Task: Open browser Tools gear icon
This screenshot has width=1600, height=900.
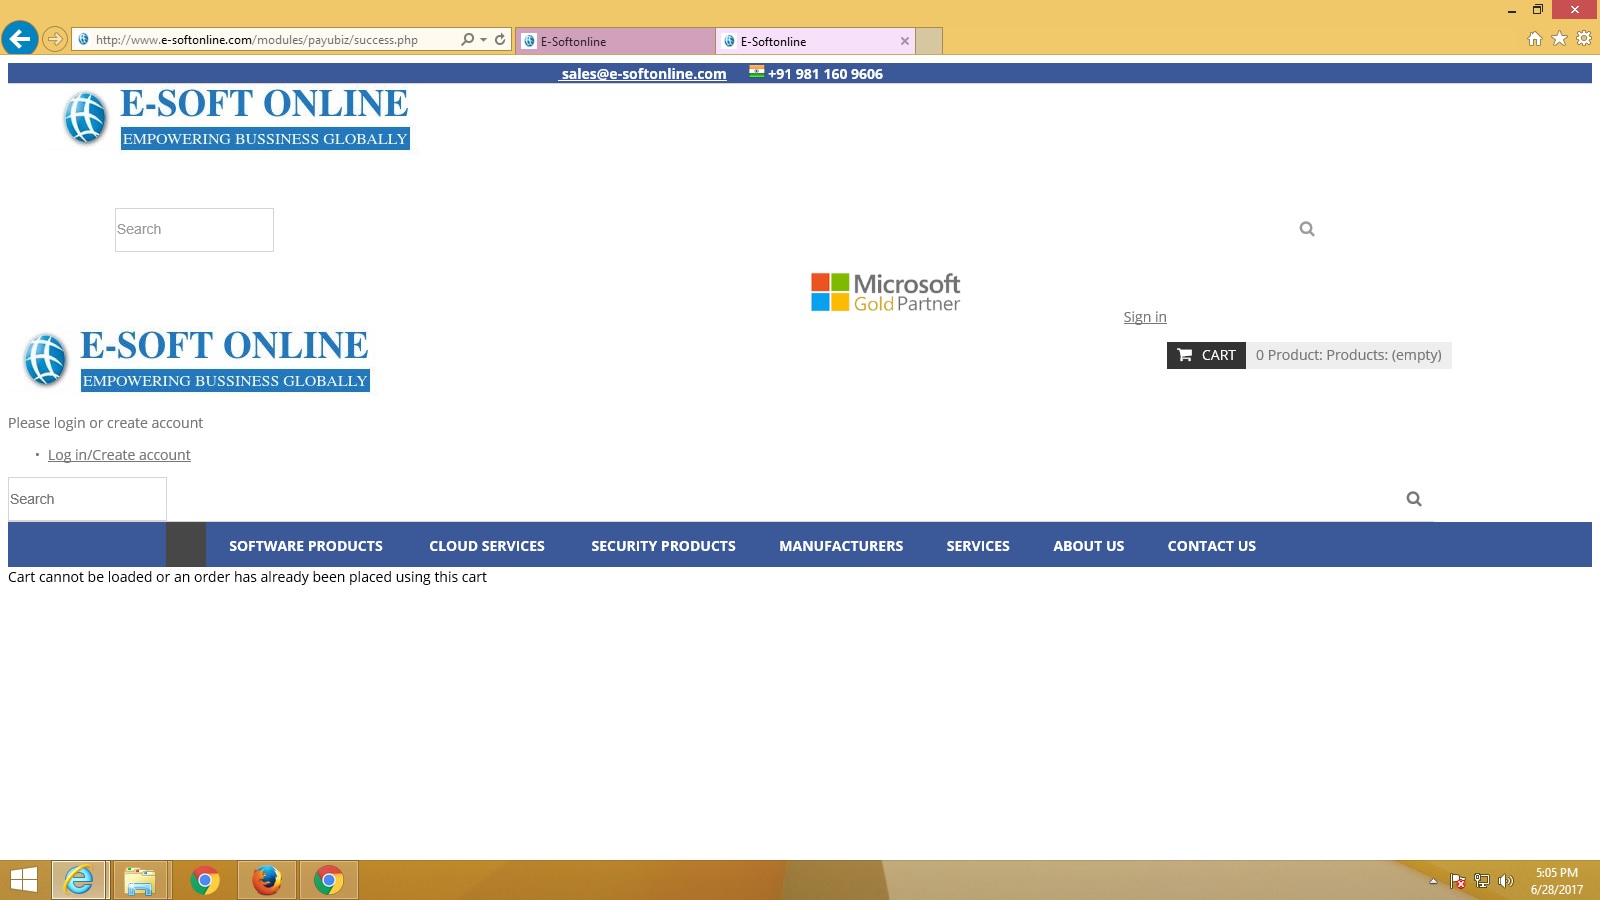Action: [x=1584, y=39]
